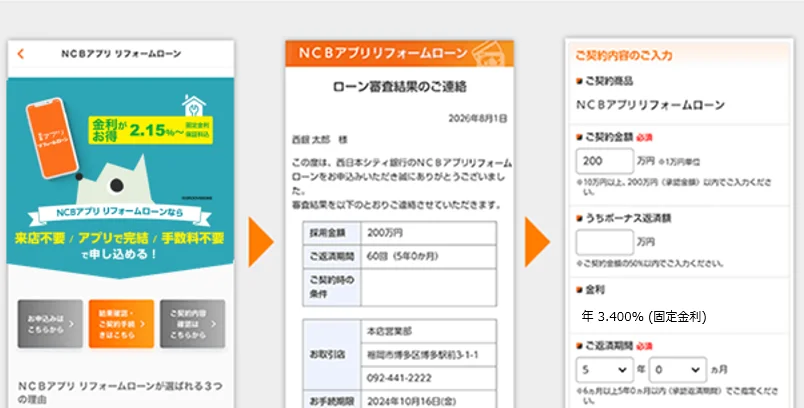Click table value 200万円
Image resolution: width=804 pixels, height=408 pixels.
[385, 233]
